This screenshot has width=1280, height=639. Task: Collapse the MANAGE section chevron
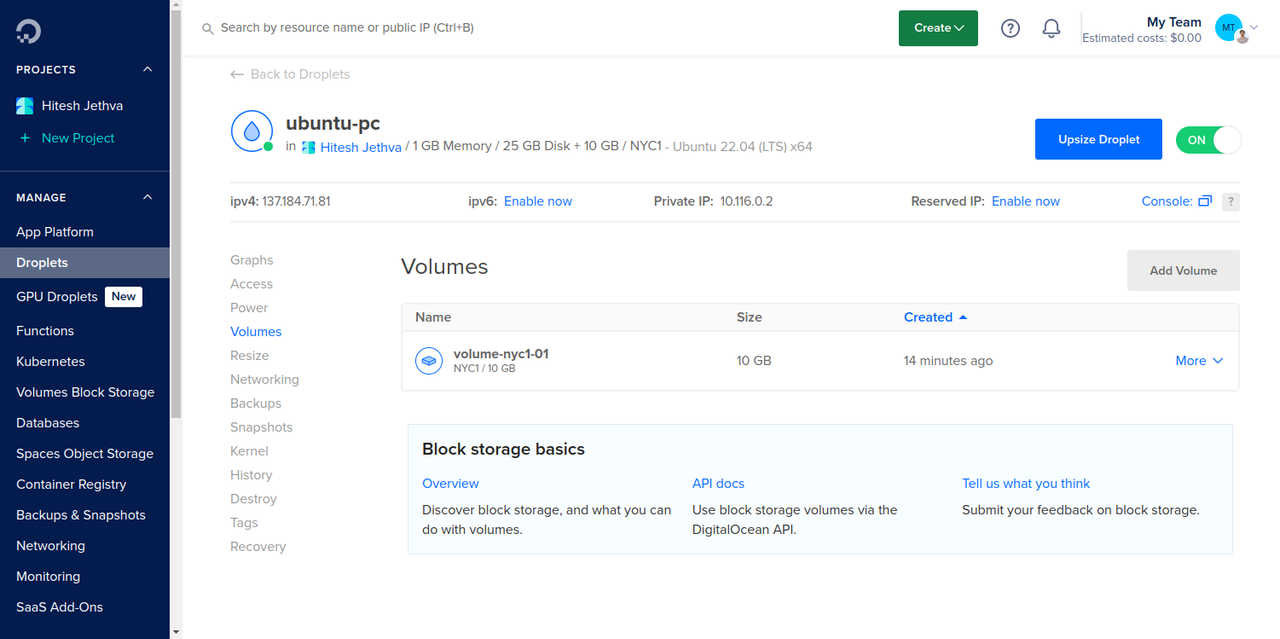(x=148, y=198)
